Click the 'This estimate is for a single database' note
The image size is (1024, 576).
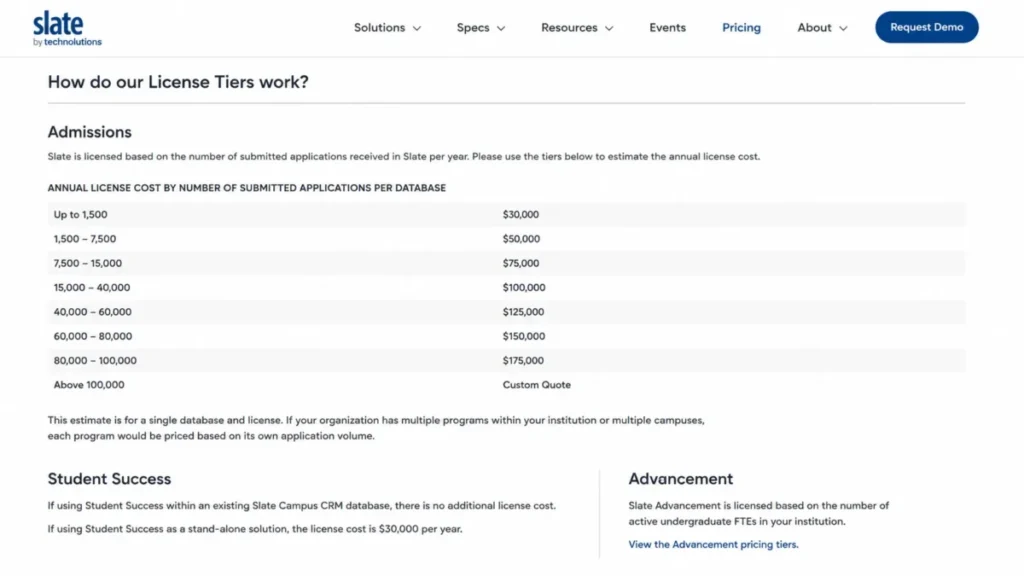(376, 428)
